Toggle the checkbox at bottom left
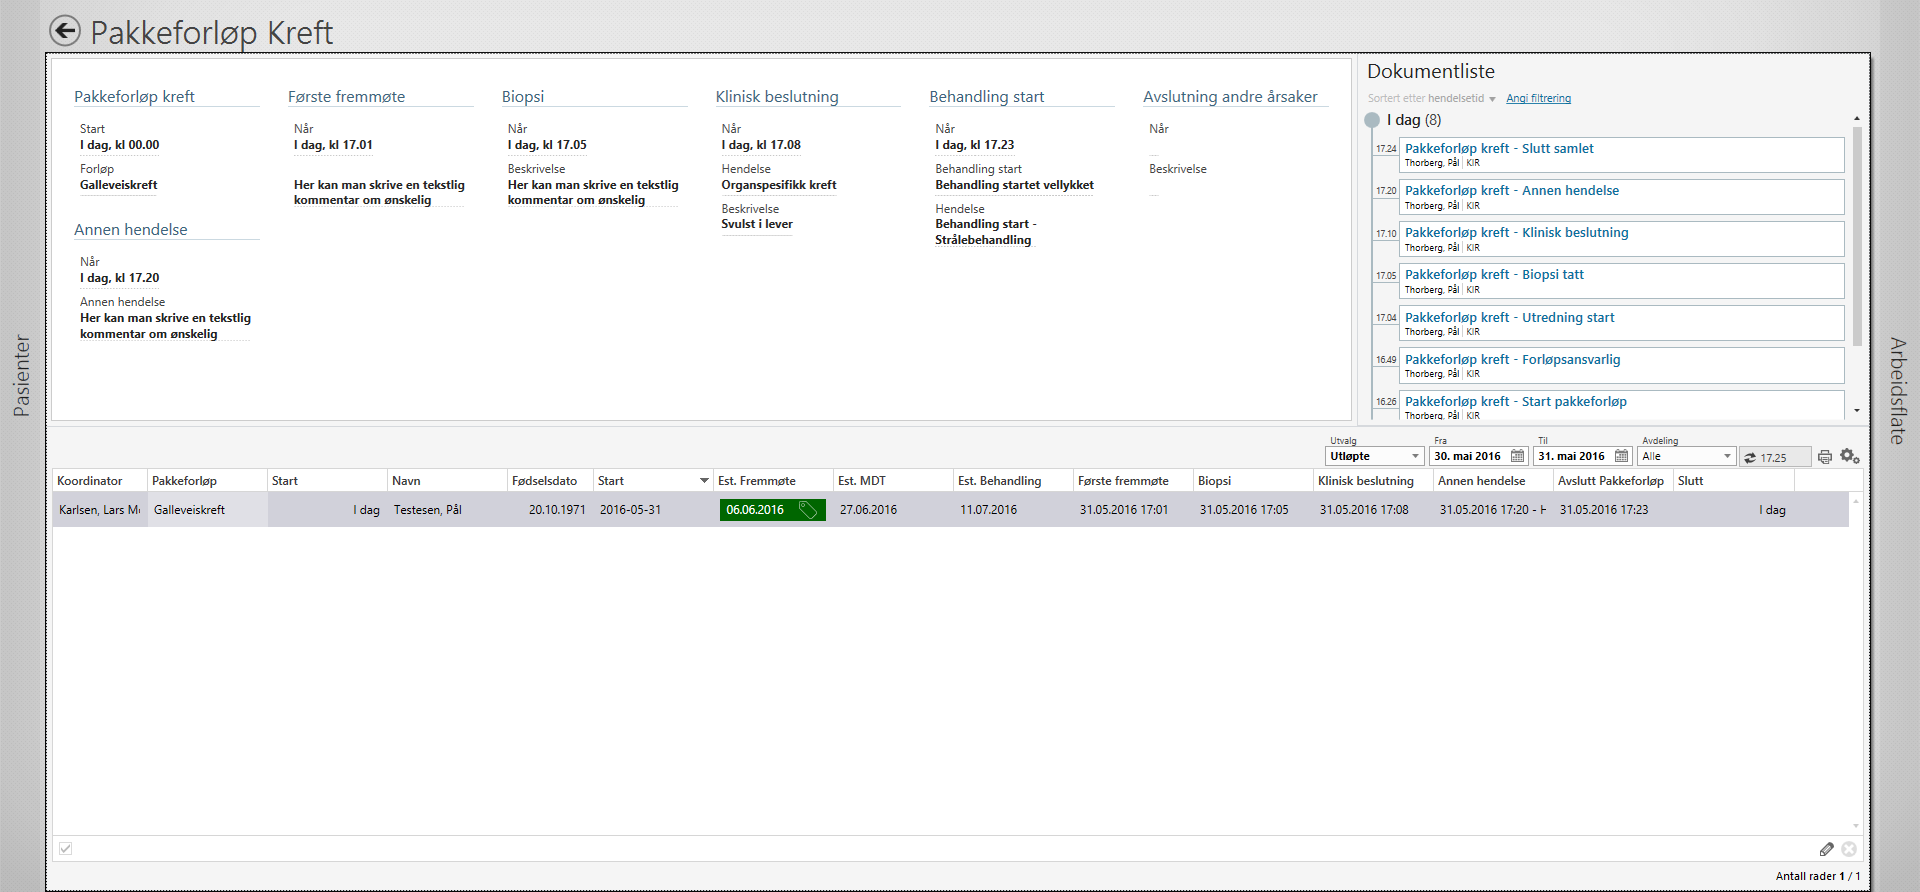 [65, 849]
